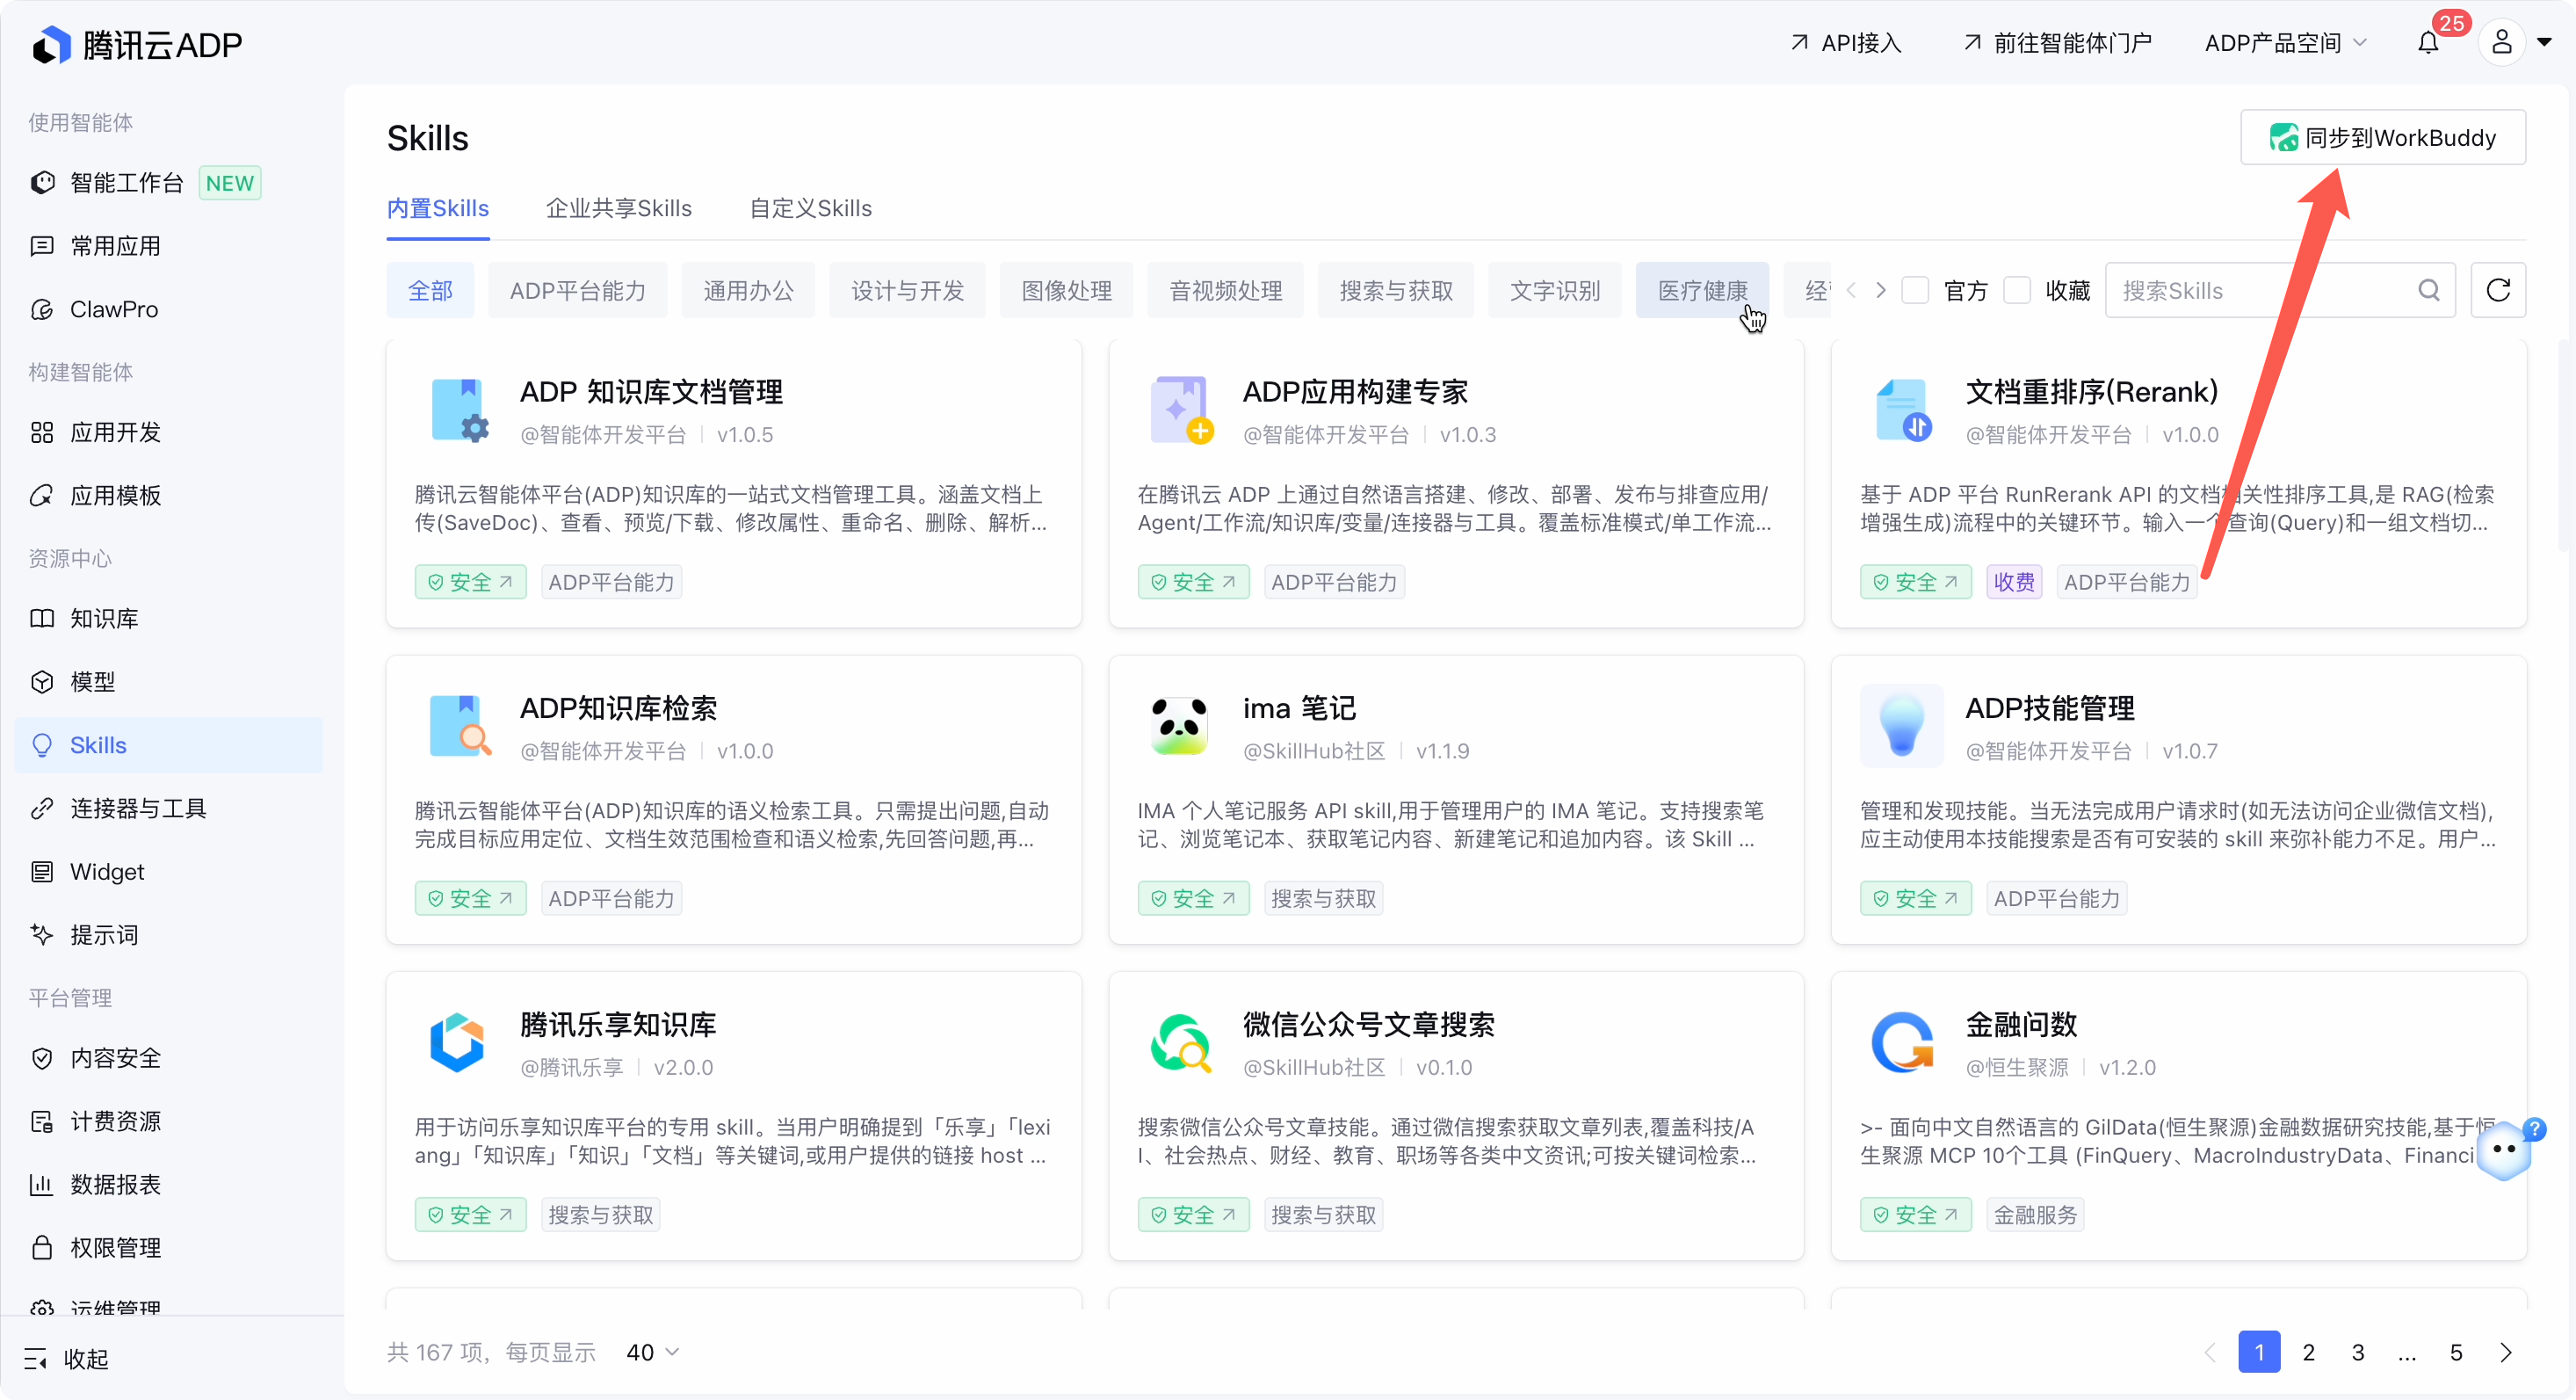Click the 微信公众号文章搜索 skill icon
This screenshot has height=1400, width=2576.
pyautogui.click(x=1181, y=1042)
